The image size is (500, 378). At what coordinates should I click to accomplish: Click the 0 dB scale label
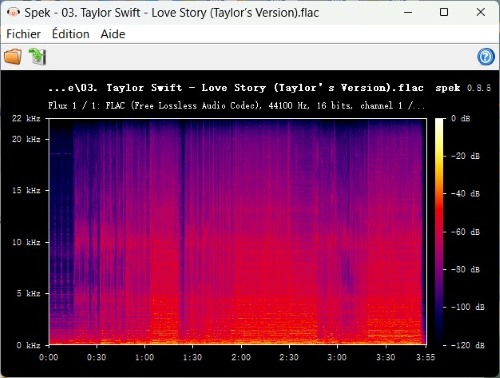(460, 118)
